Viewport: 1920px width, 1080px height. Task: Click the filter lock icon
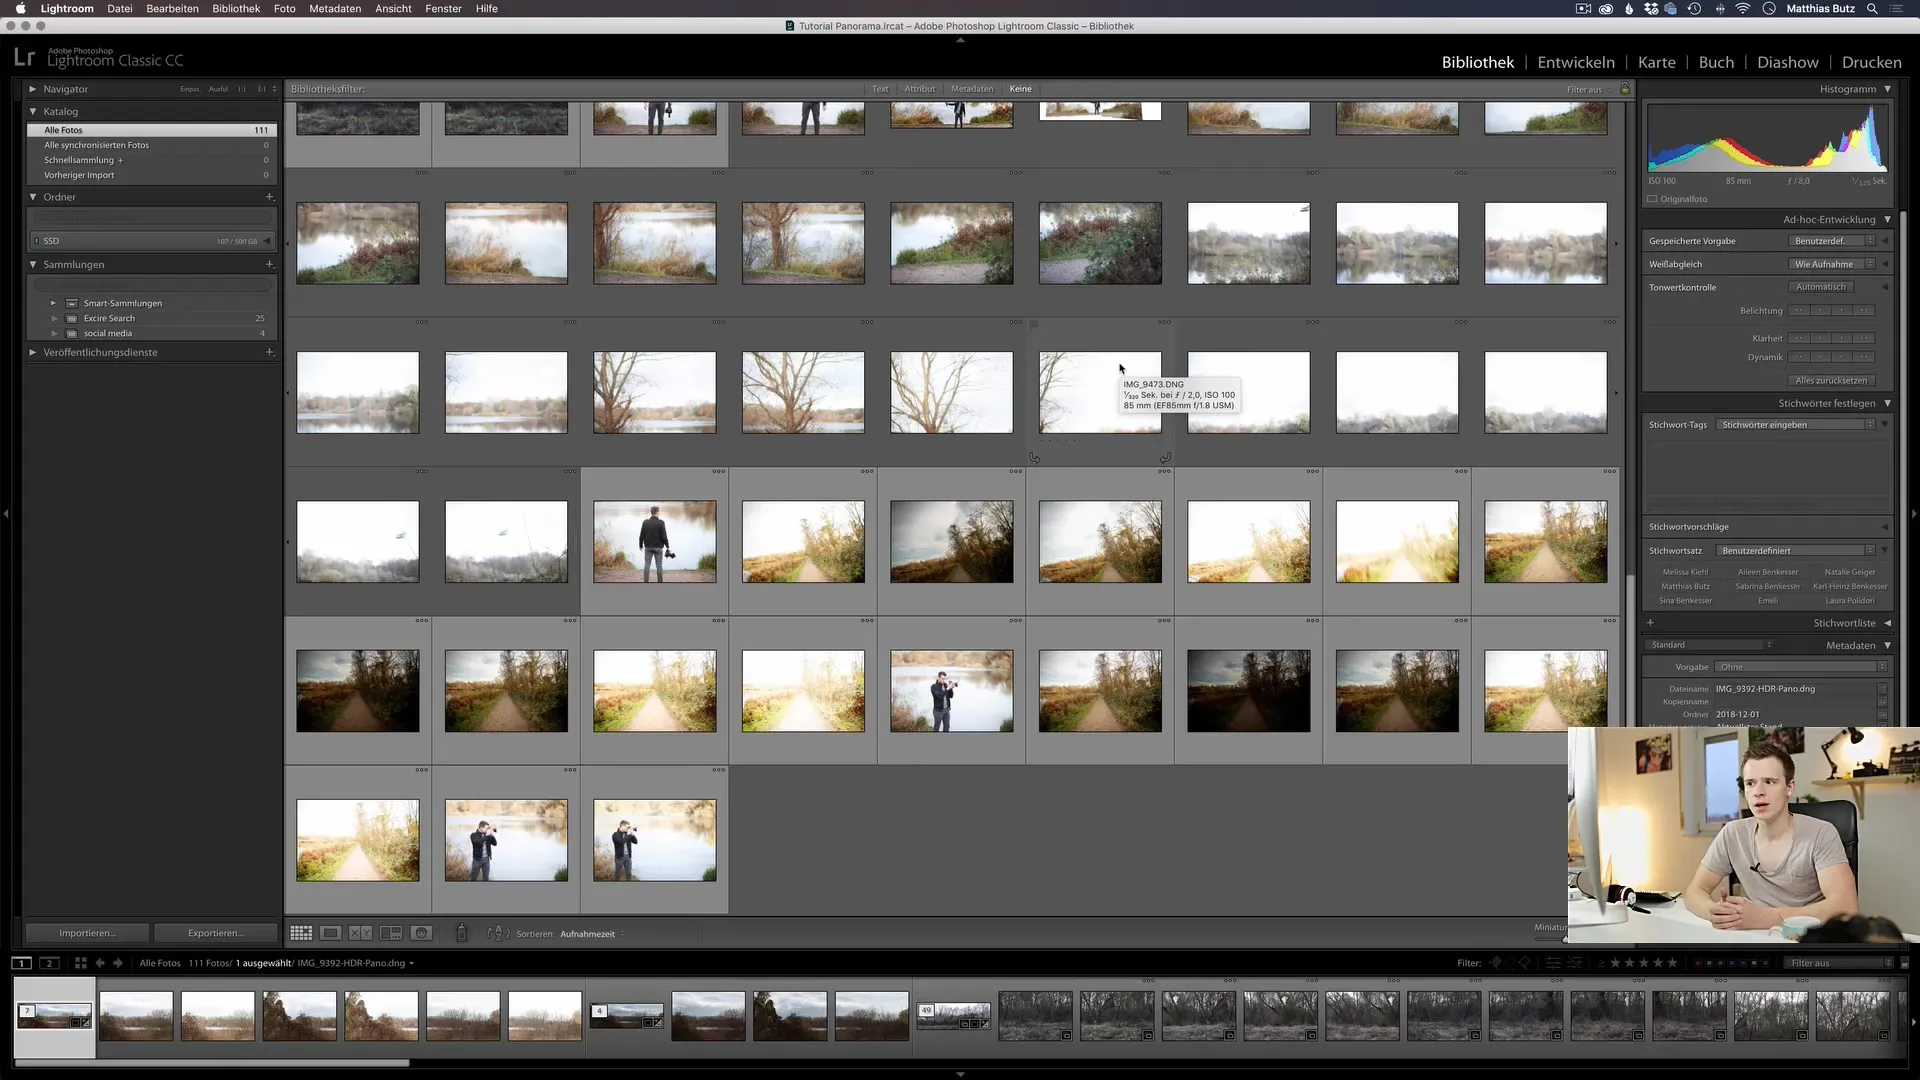tap(1625, 89)
